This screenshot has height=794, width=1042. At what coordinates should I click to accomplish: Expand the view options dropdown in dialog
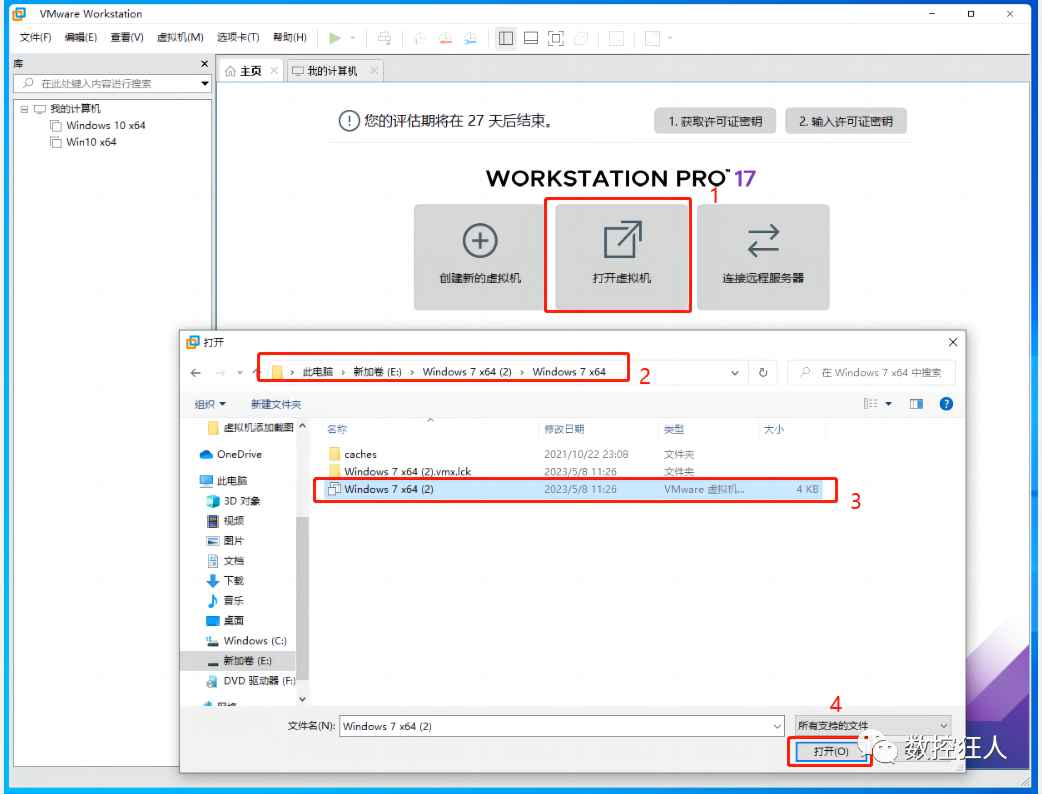[x=888, y=404]
